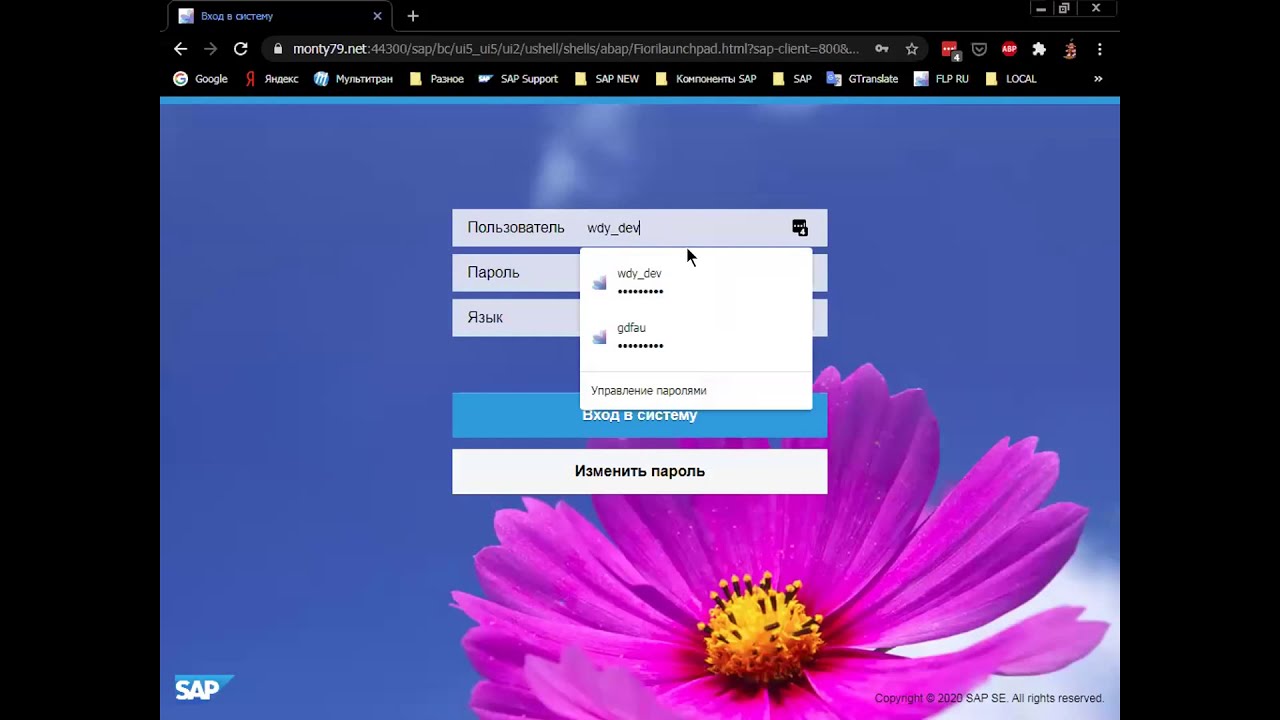Restore down the browser window

tap(1064, 9)
